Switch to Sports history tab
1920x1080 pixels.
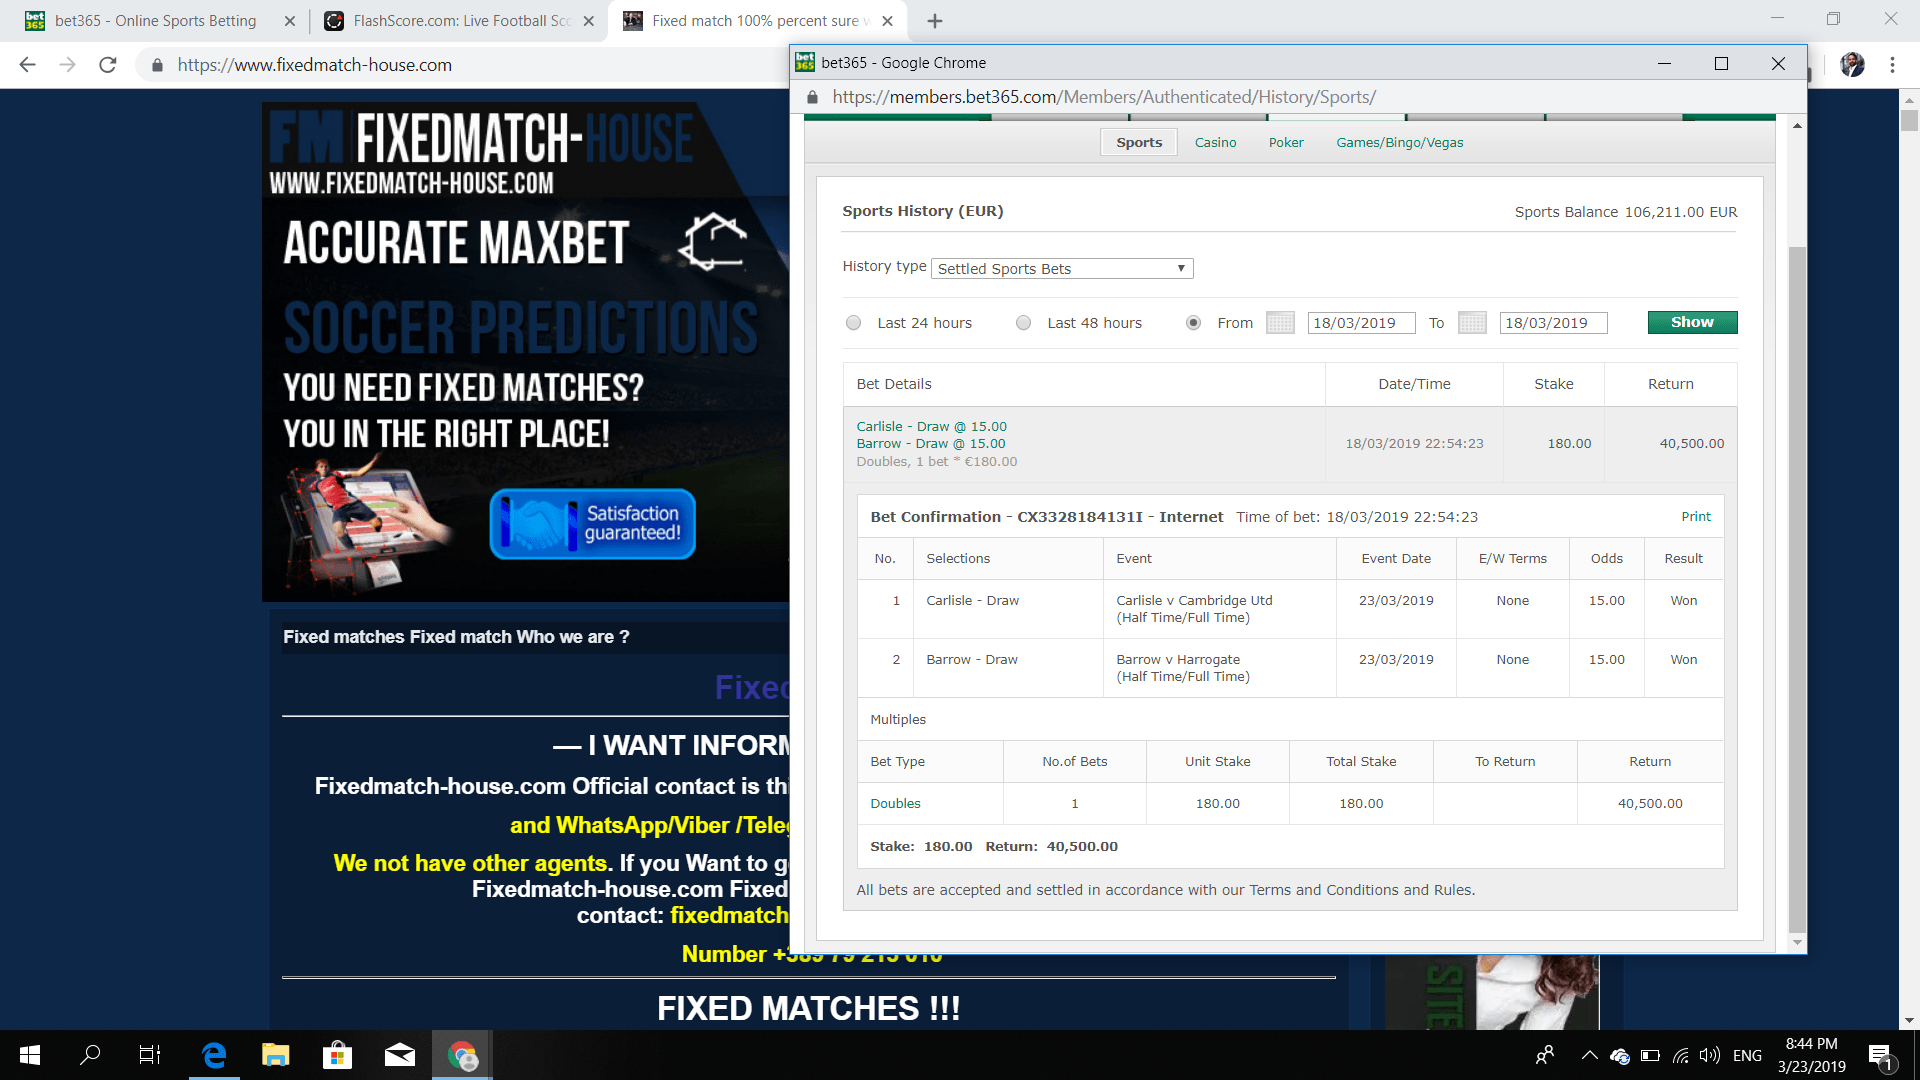(1139, 142)
